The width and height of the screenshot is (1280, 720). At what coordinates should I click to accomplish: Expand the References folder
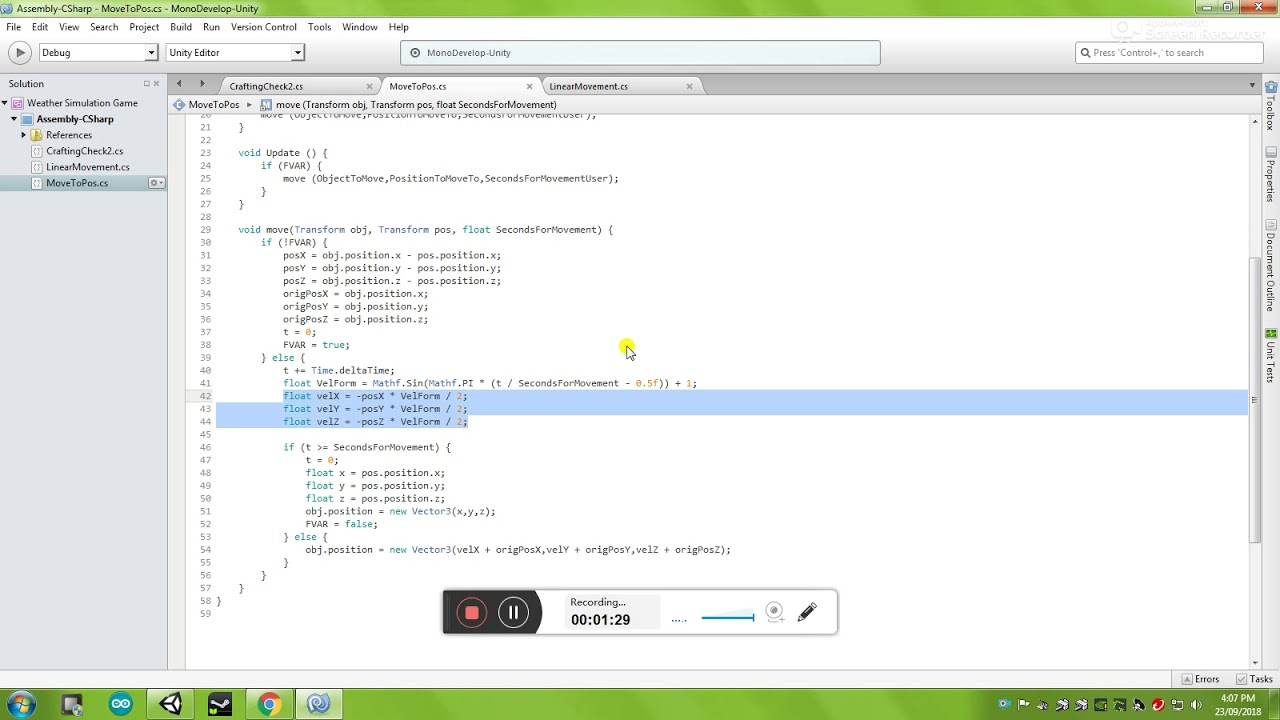[x=23, y=135]
